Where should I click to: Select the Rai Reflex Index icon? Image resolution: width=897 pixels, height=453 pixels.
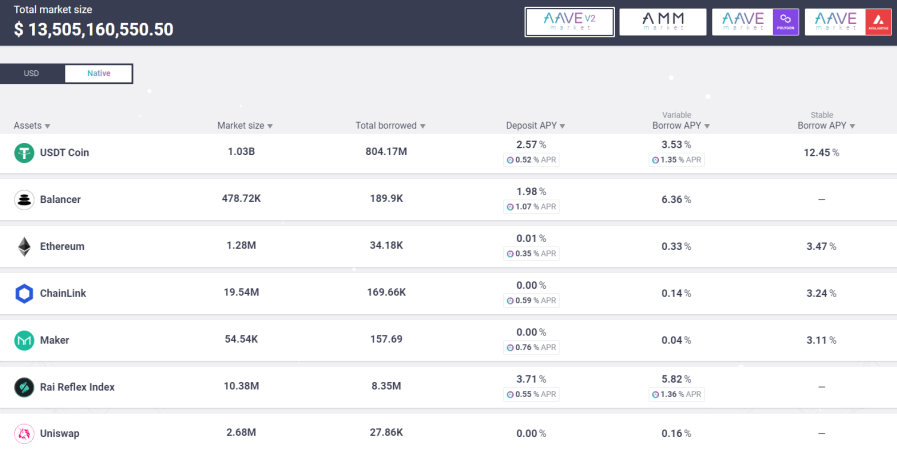coord(24,387)
